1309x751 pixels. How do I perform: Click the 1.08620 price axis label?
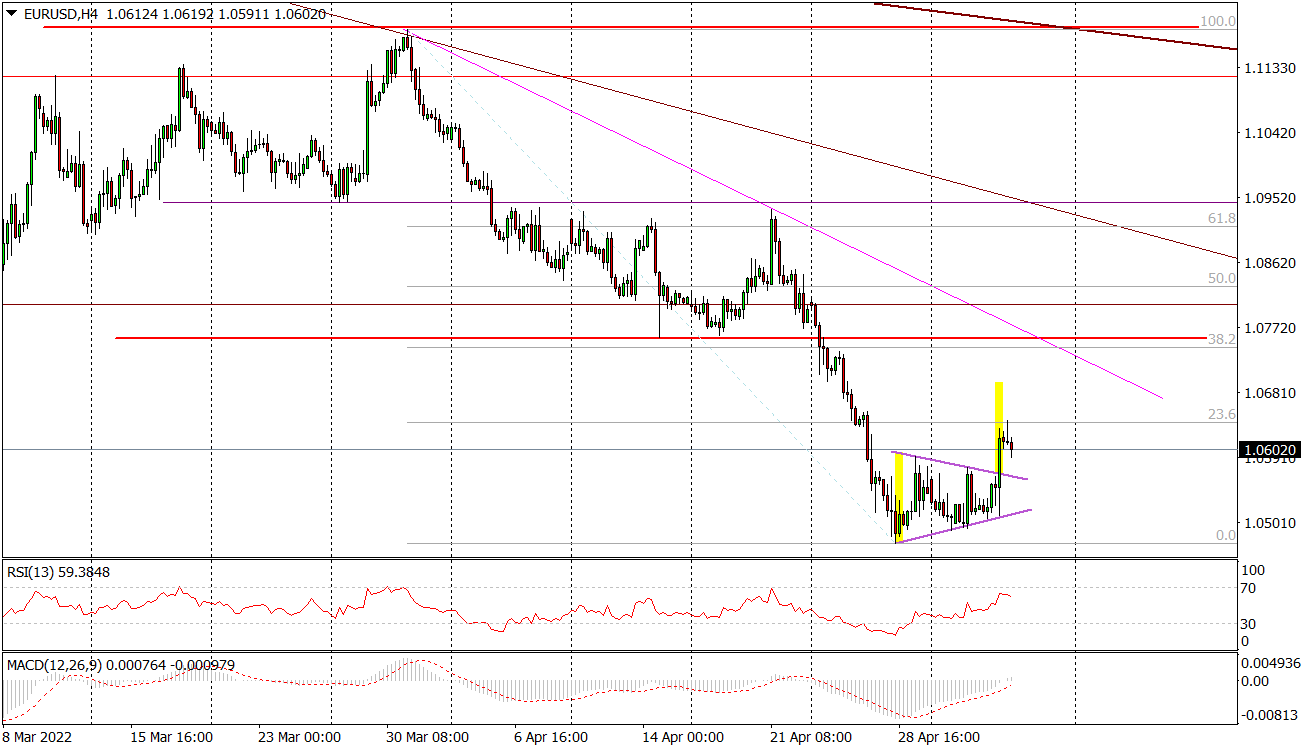click(x=1268, y=263)
